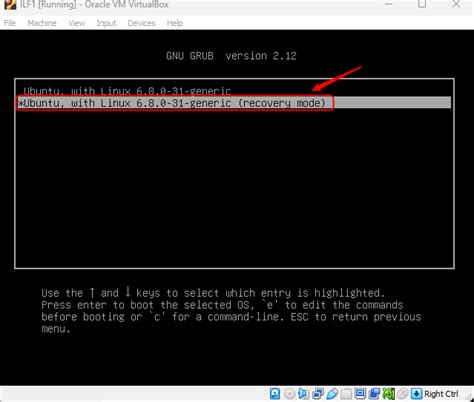The height and width of the screenshot is (402, 474).
Task: Click the USB devices status icon
Action: 332,394
